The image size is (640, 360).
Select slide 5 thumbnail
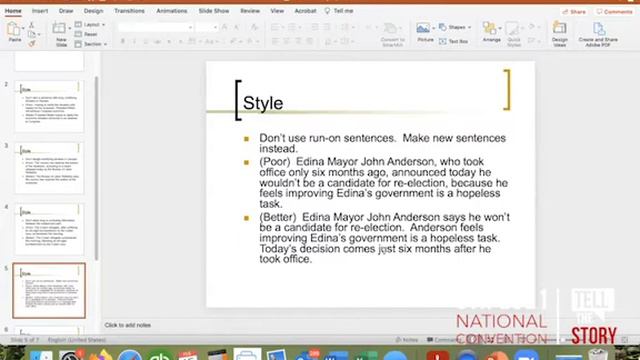[x=49, y=291]
